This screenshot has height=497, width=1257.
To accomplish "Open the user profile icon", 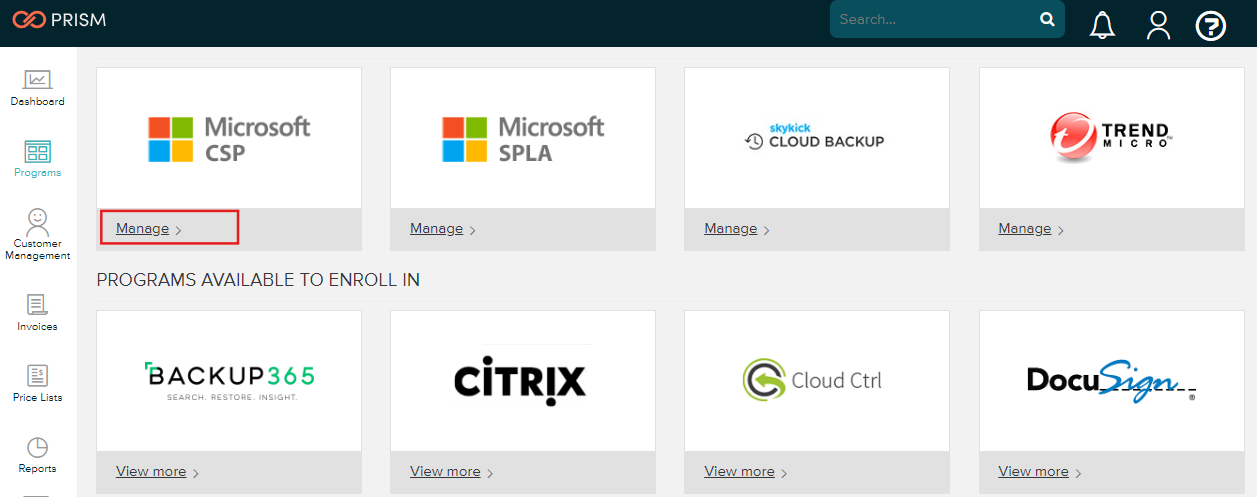I will tap(1158, 24).
